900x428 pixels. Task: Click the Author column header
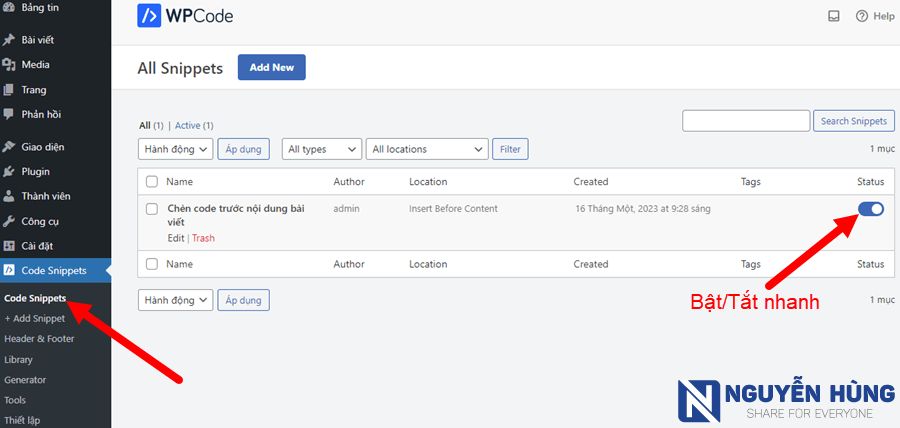point(349,182)
